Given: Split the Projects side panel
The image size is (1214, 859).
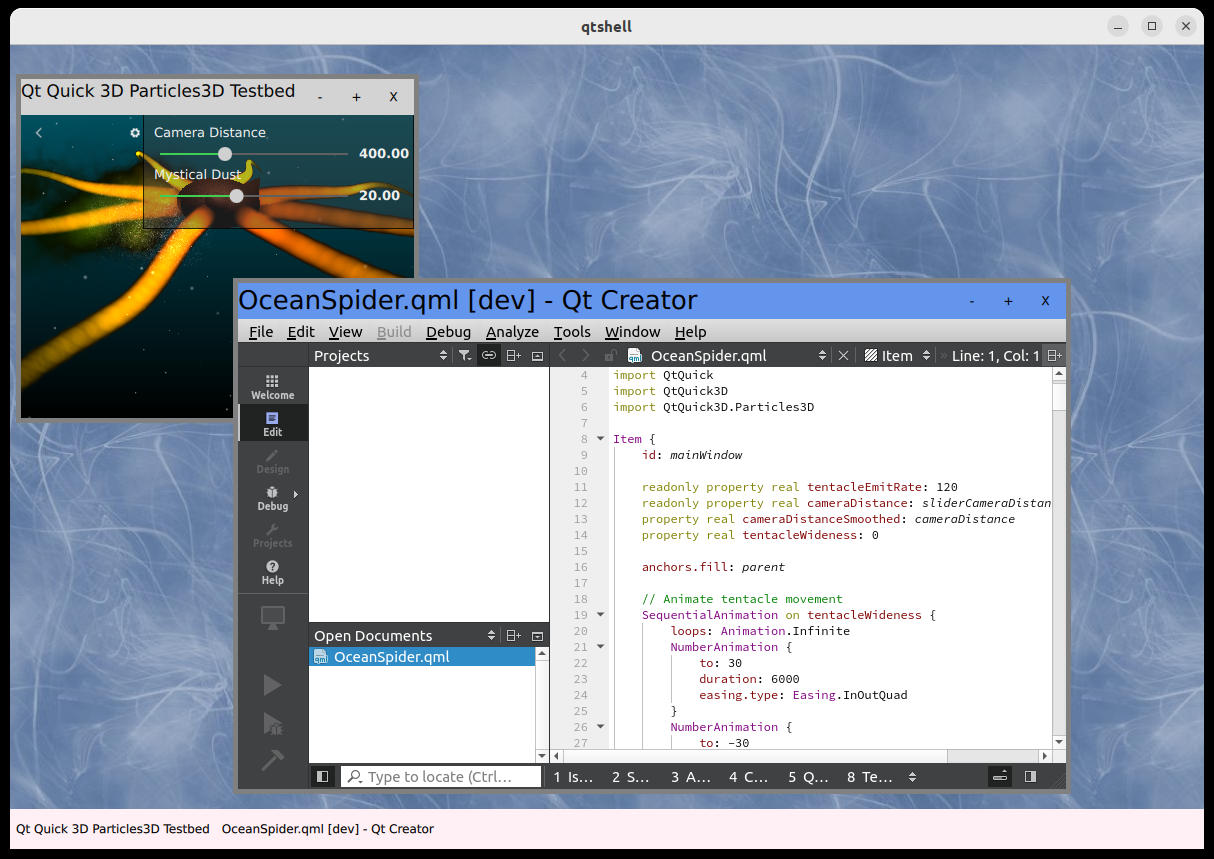Looking at the screenshot, I should point(513,355).
